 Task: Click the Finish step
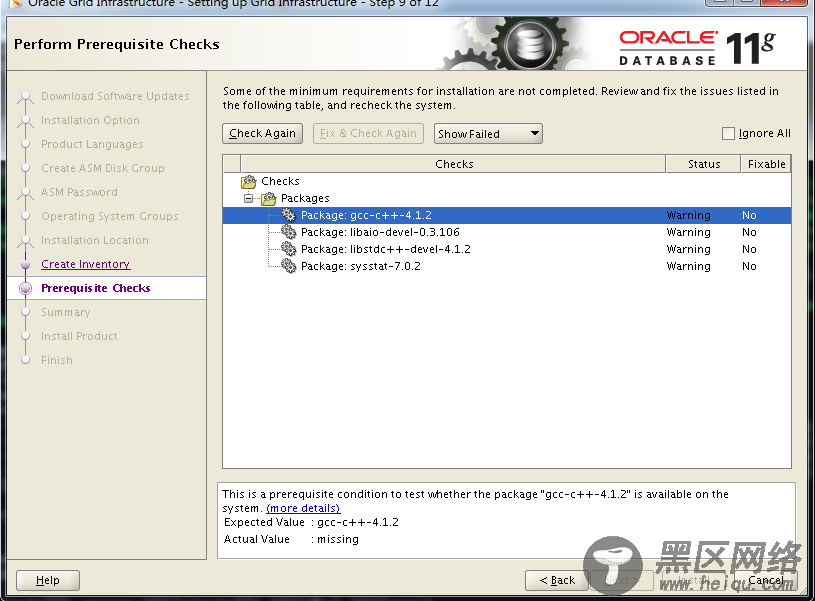point(57,360)
